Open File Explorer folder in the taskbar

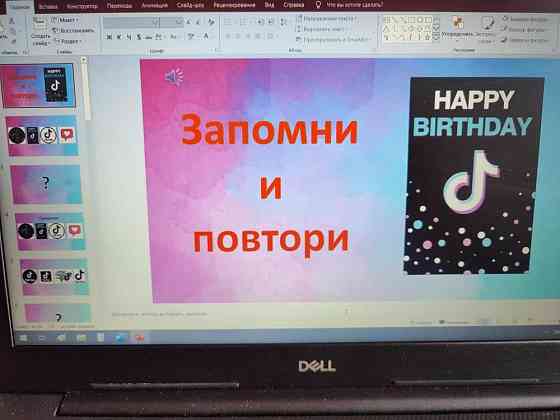tap(81, 338)
